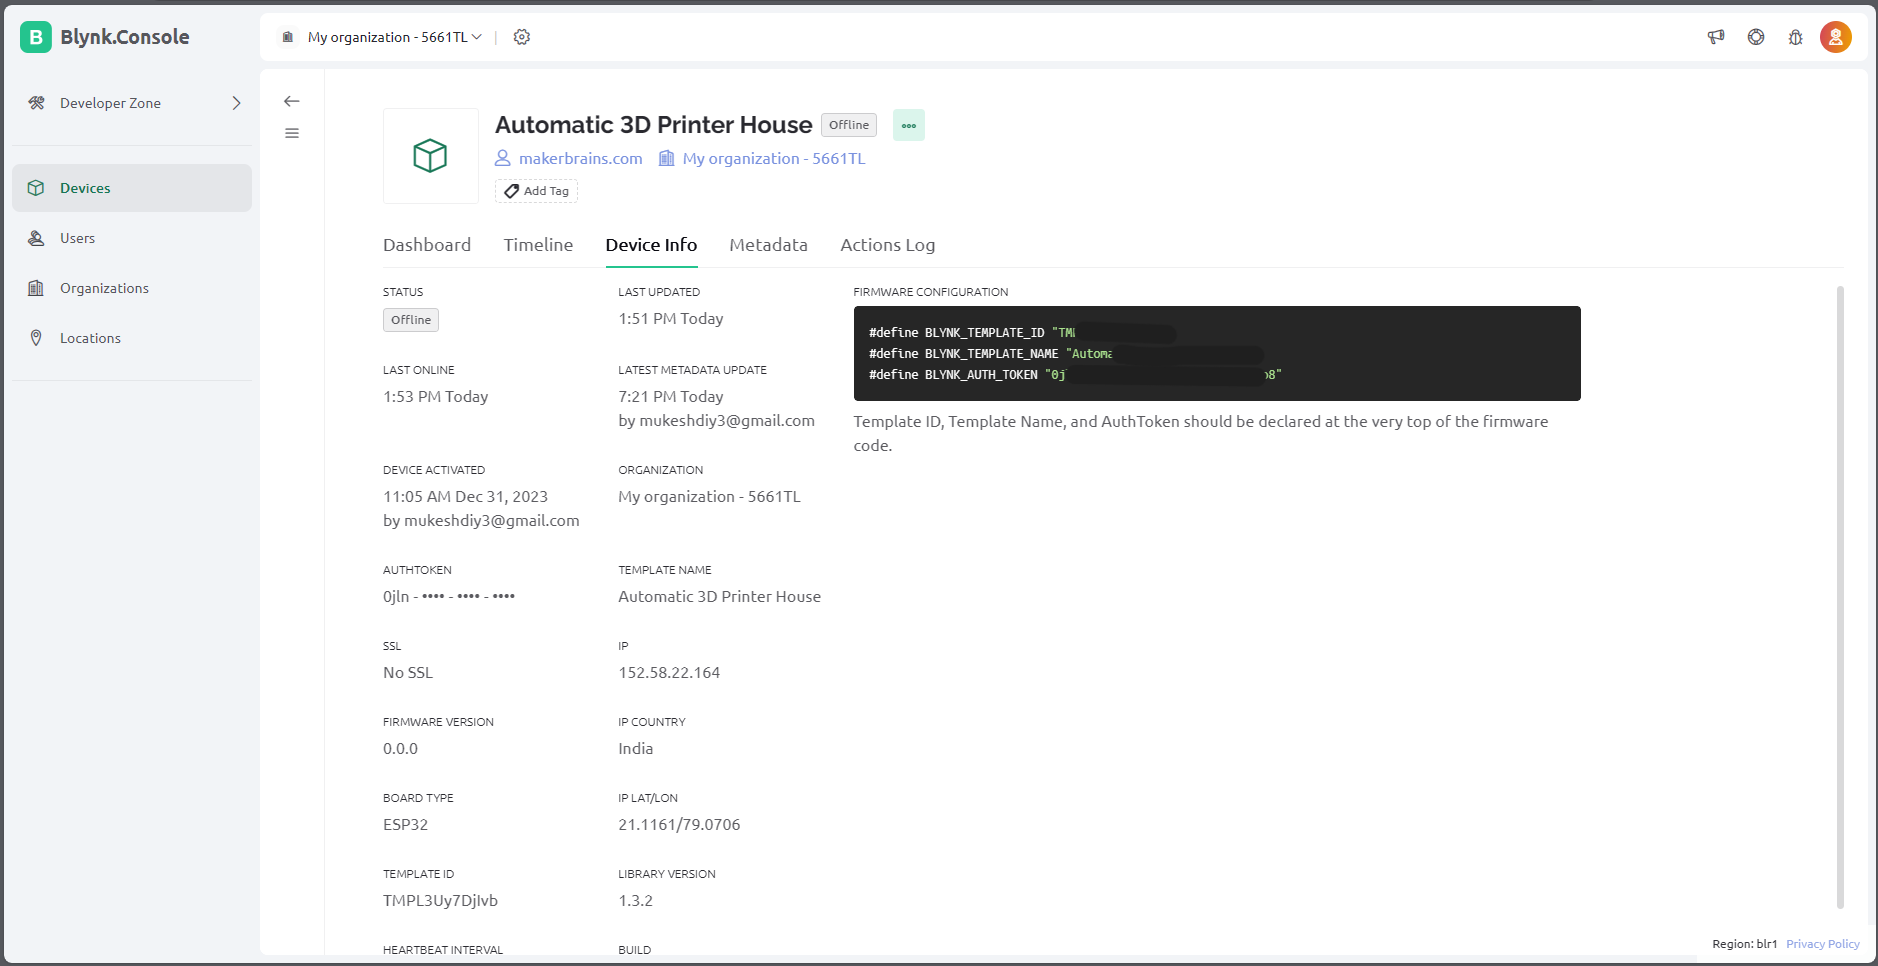Open the Metadata tab
This screenshot has width=1878, height=966.
[x=768, y=245]
